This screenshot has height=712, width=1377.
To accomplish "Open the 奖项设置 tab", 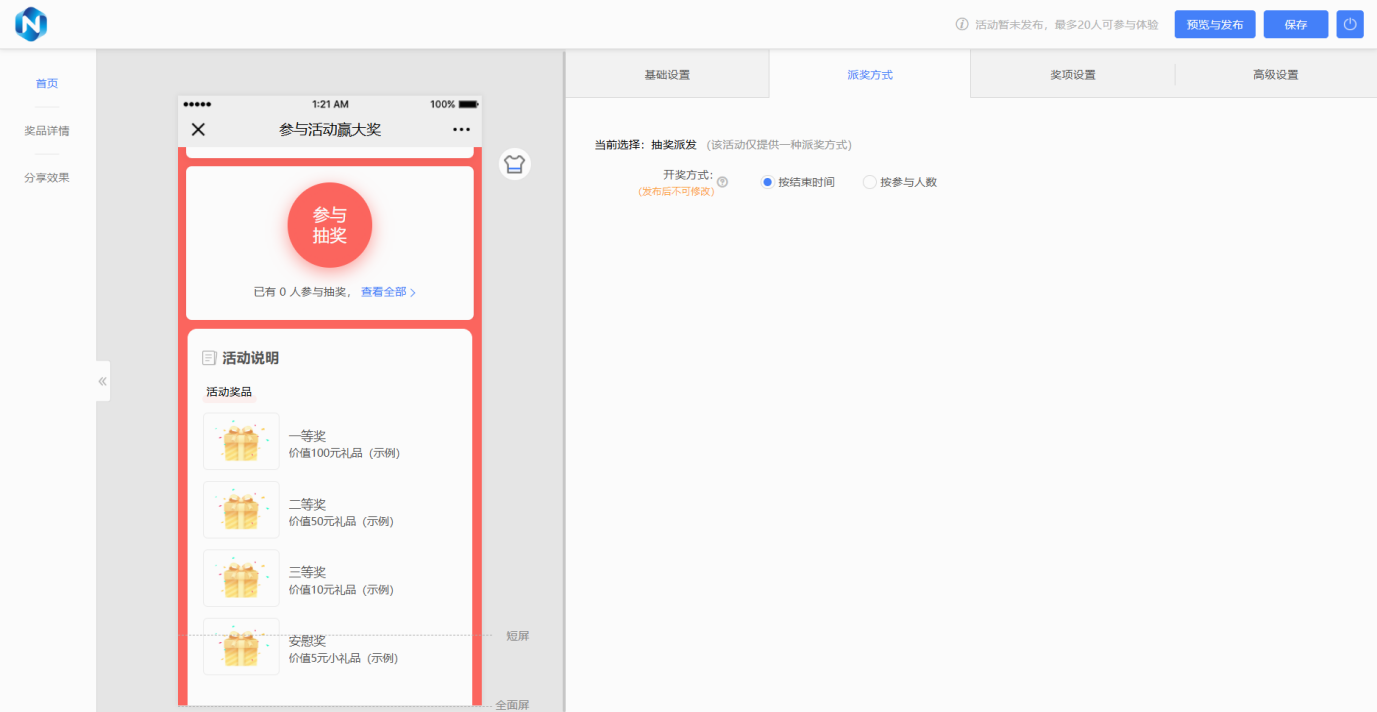I will pyautogui.click(x=1072, y=75).
